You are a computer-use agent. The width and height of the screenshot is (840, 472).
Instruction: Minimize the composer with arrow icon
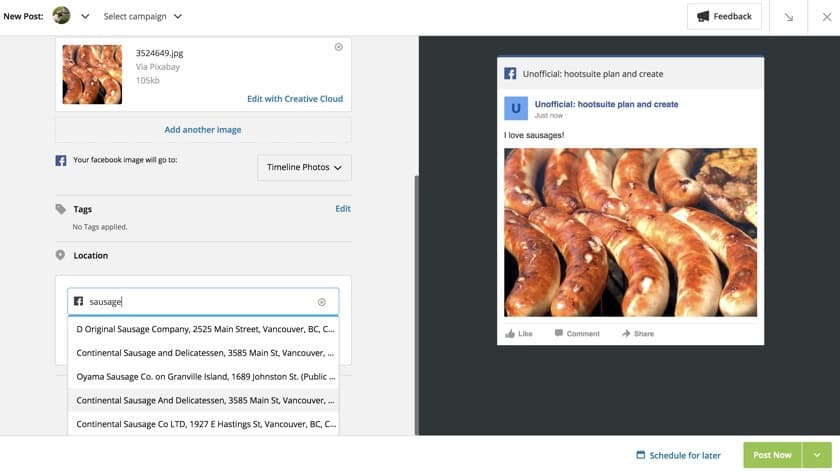pyautogui.click(x=789, y=17)
